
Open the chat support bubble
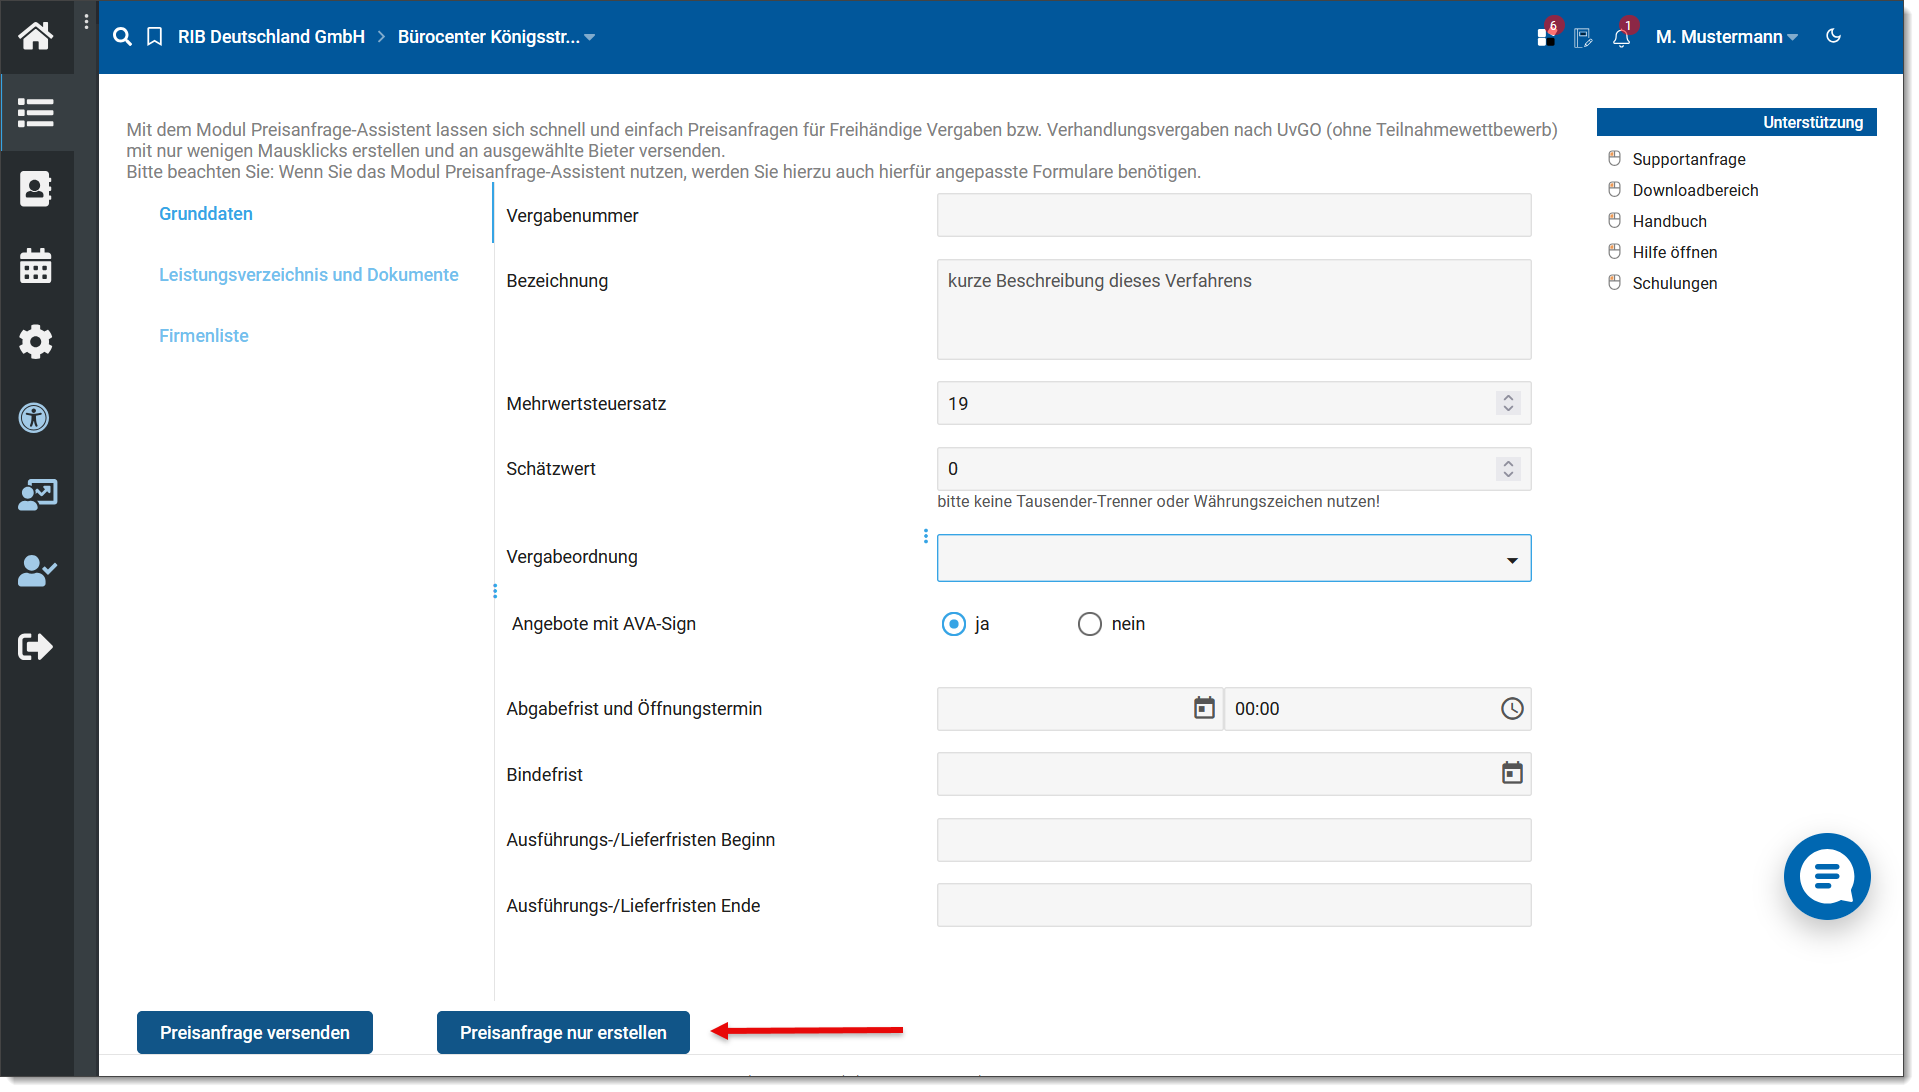[1826, 877]
